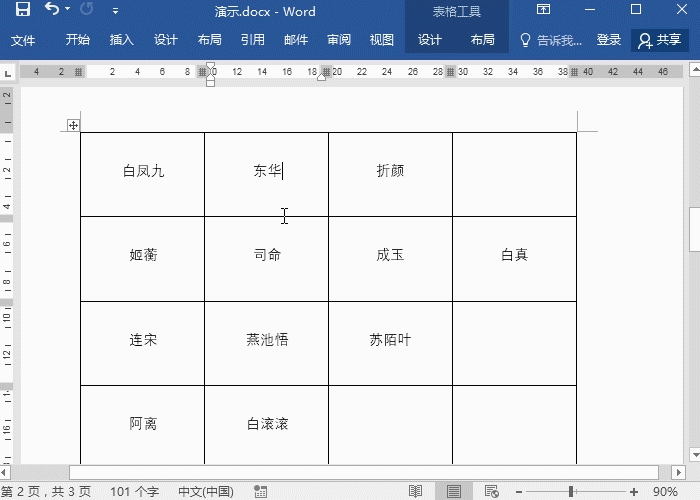The image size is (700, 500).
Task: Click the cell containing 阿离
Action: 142,425
